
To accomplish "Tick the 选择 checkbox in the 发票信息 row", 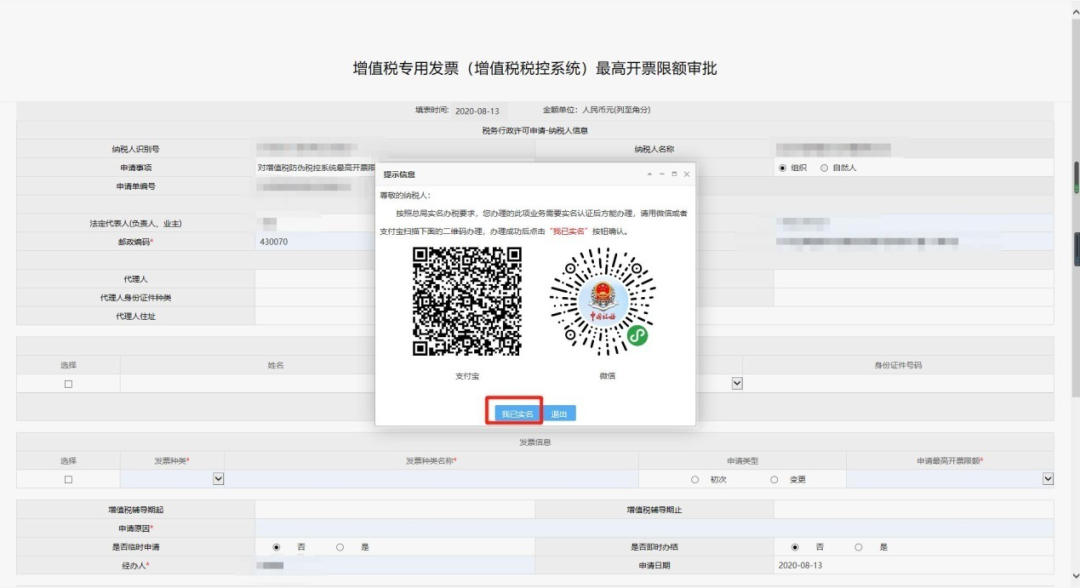I will pyautogui.click(x=68, y=479).
